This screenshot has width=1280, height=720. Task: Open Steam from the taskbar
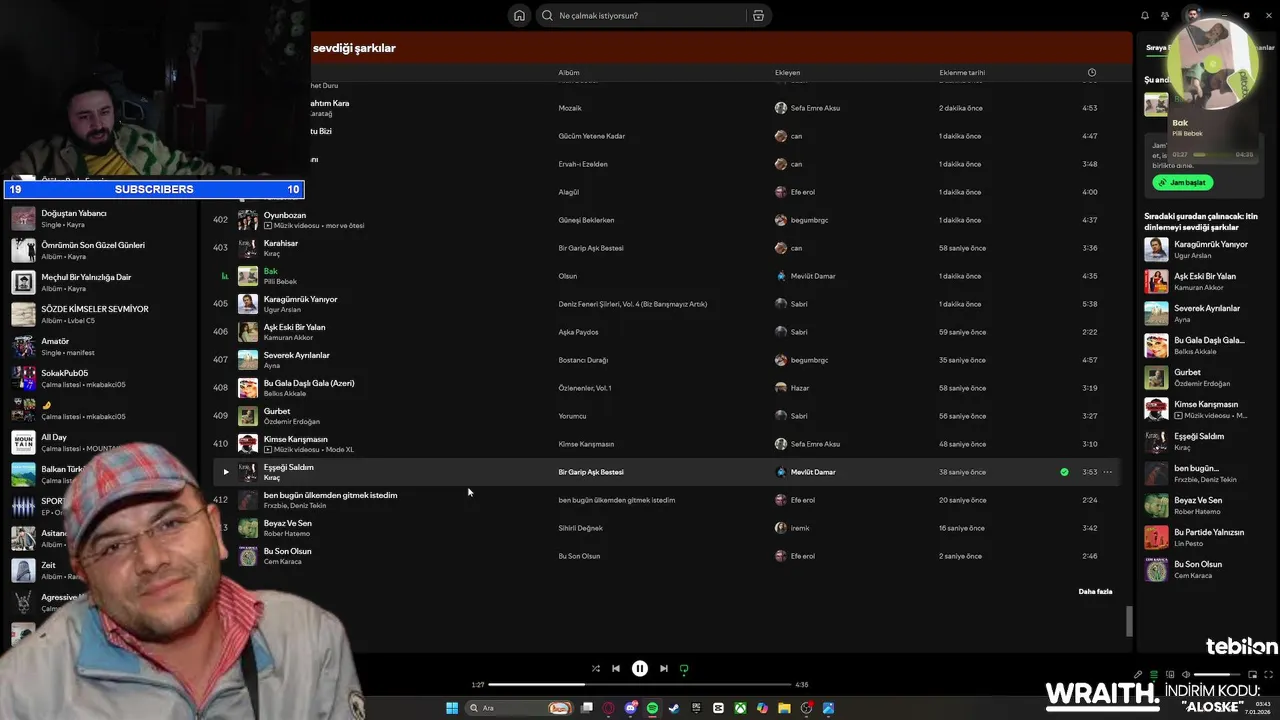point(674,708)
